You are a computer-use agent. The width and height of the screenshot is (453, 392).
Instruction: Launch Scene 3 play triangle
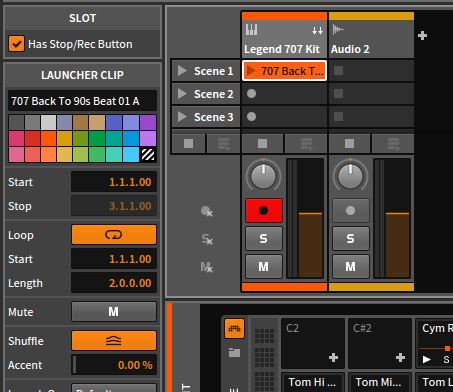pyautogui.click(x=182, y=117)
